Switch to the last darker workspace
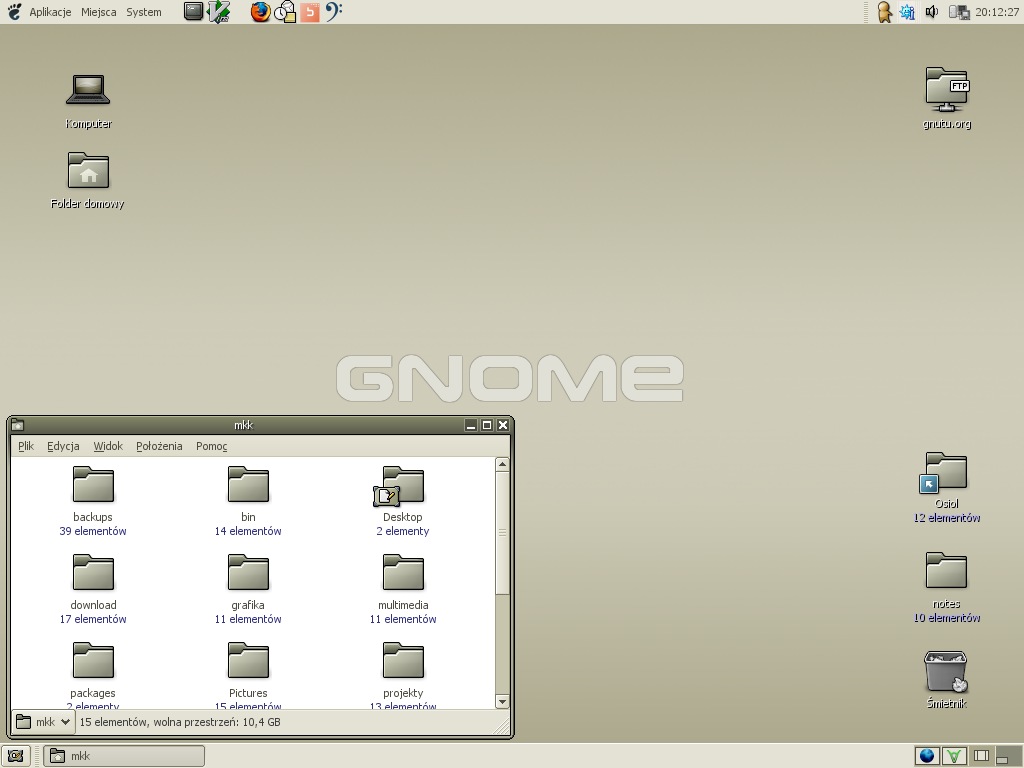Image resolution: width=1024 pixels, height=768 pixels. 1008,756
